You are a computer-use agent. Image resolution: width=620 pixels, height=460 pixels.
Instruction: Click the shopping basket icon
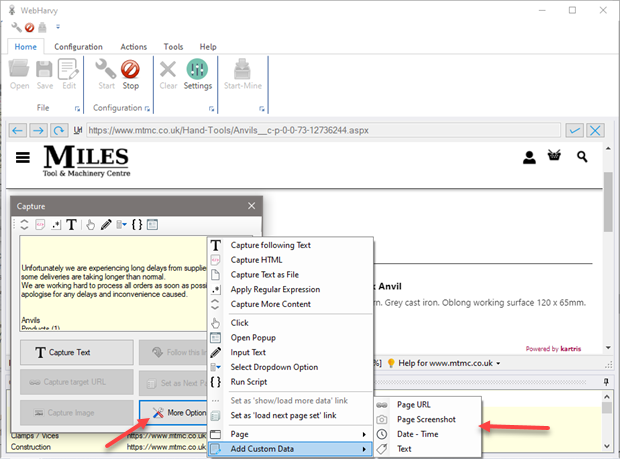[x=555, y=157]
